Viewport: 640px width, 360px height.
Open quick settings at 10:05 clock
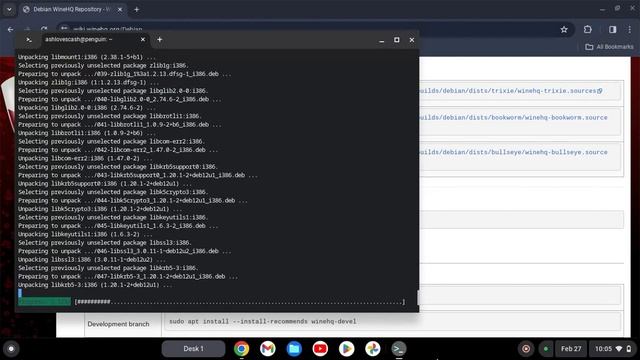[x=612, y=349]
